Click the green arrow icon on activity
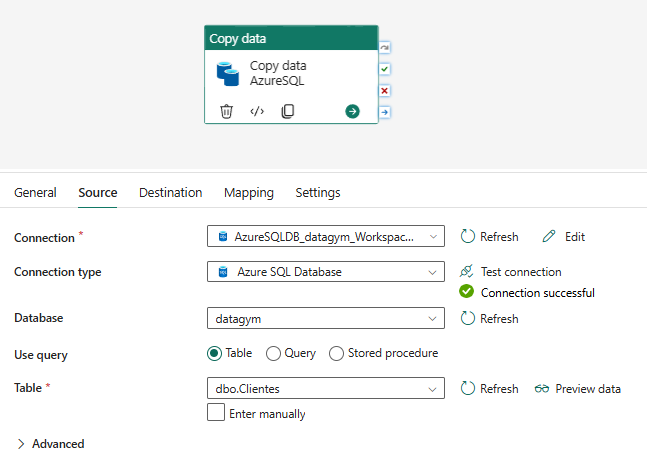 coord(352,111)
